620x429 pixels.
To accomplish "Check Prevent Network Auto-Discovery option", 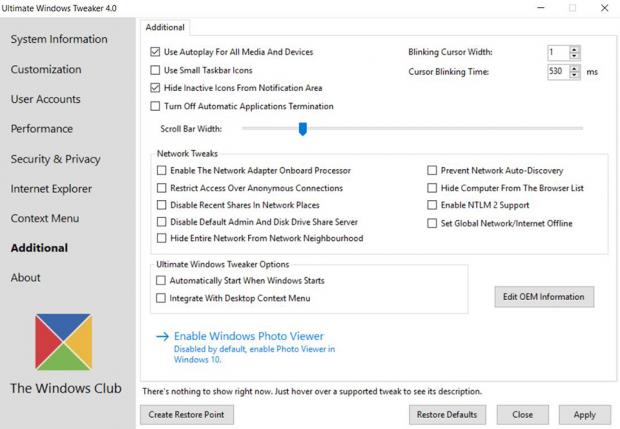I will pyautogui.click(x=433, y=171).
